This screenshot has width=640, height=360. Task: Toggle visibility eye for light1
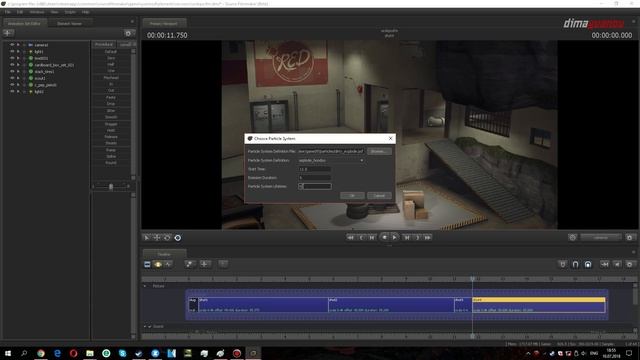point(12,51)
